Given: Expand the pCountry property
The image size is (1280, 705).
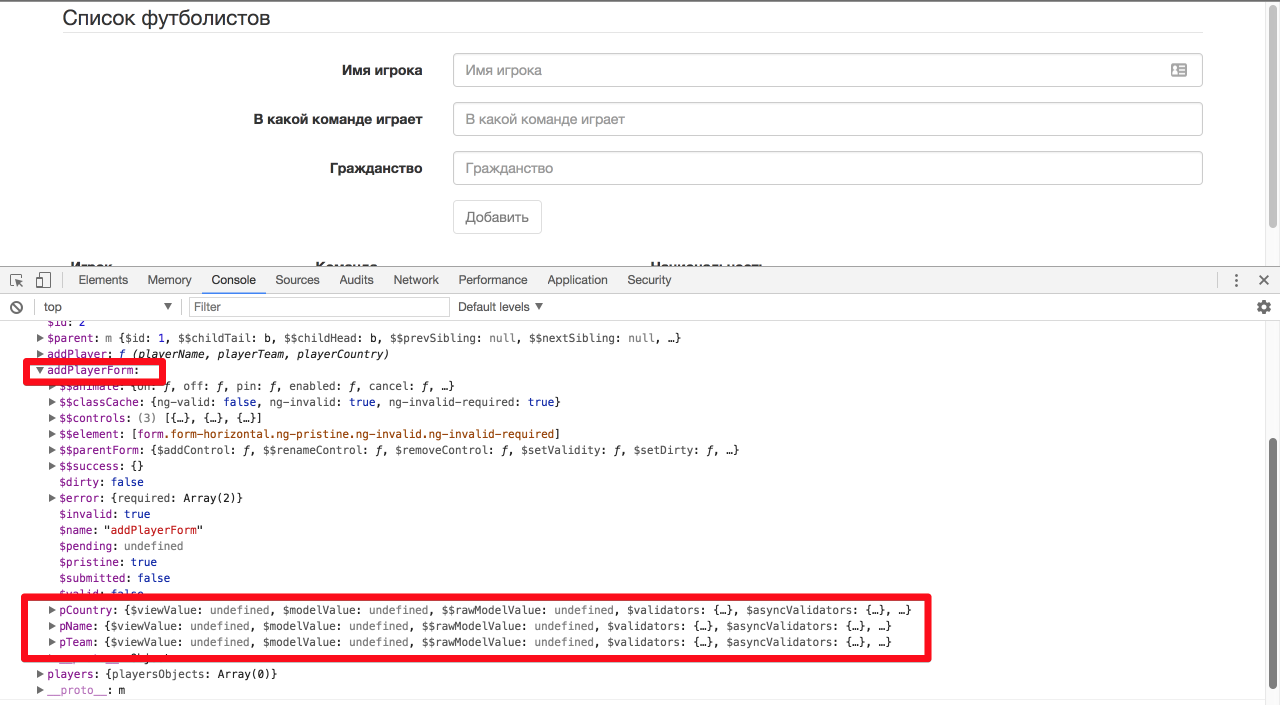Looking at the screenshot, I should (x=52, y=610).
